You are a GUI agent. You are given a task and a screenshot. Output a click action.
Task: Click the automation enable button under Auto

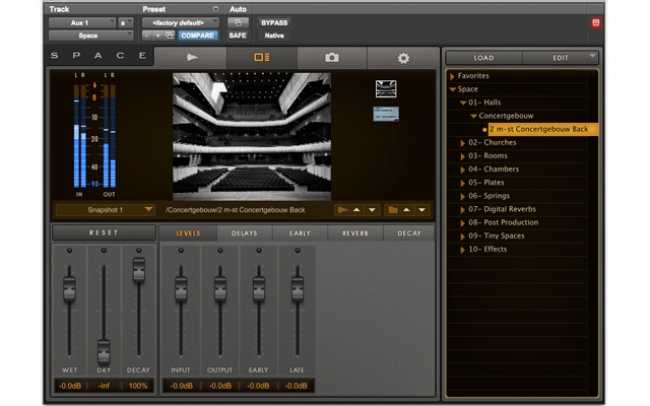tap(238, 22)
